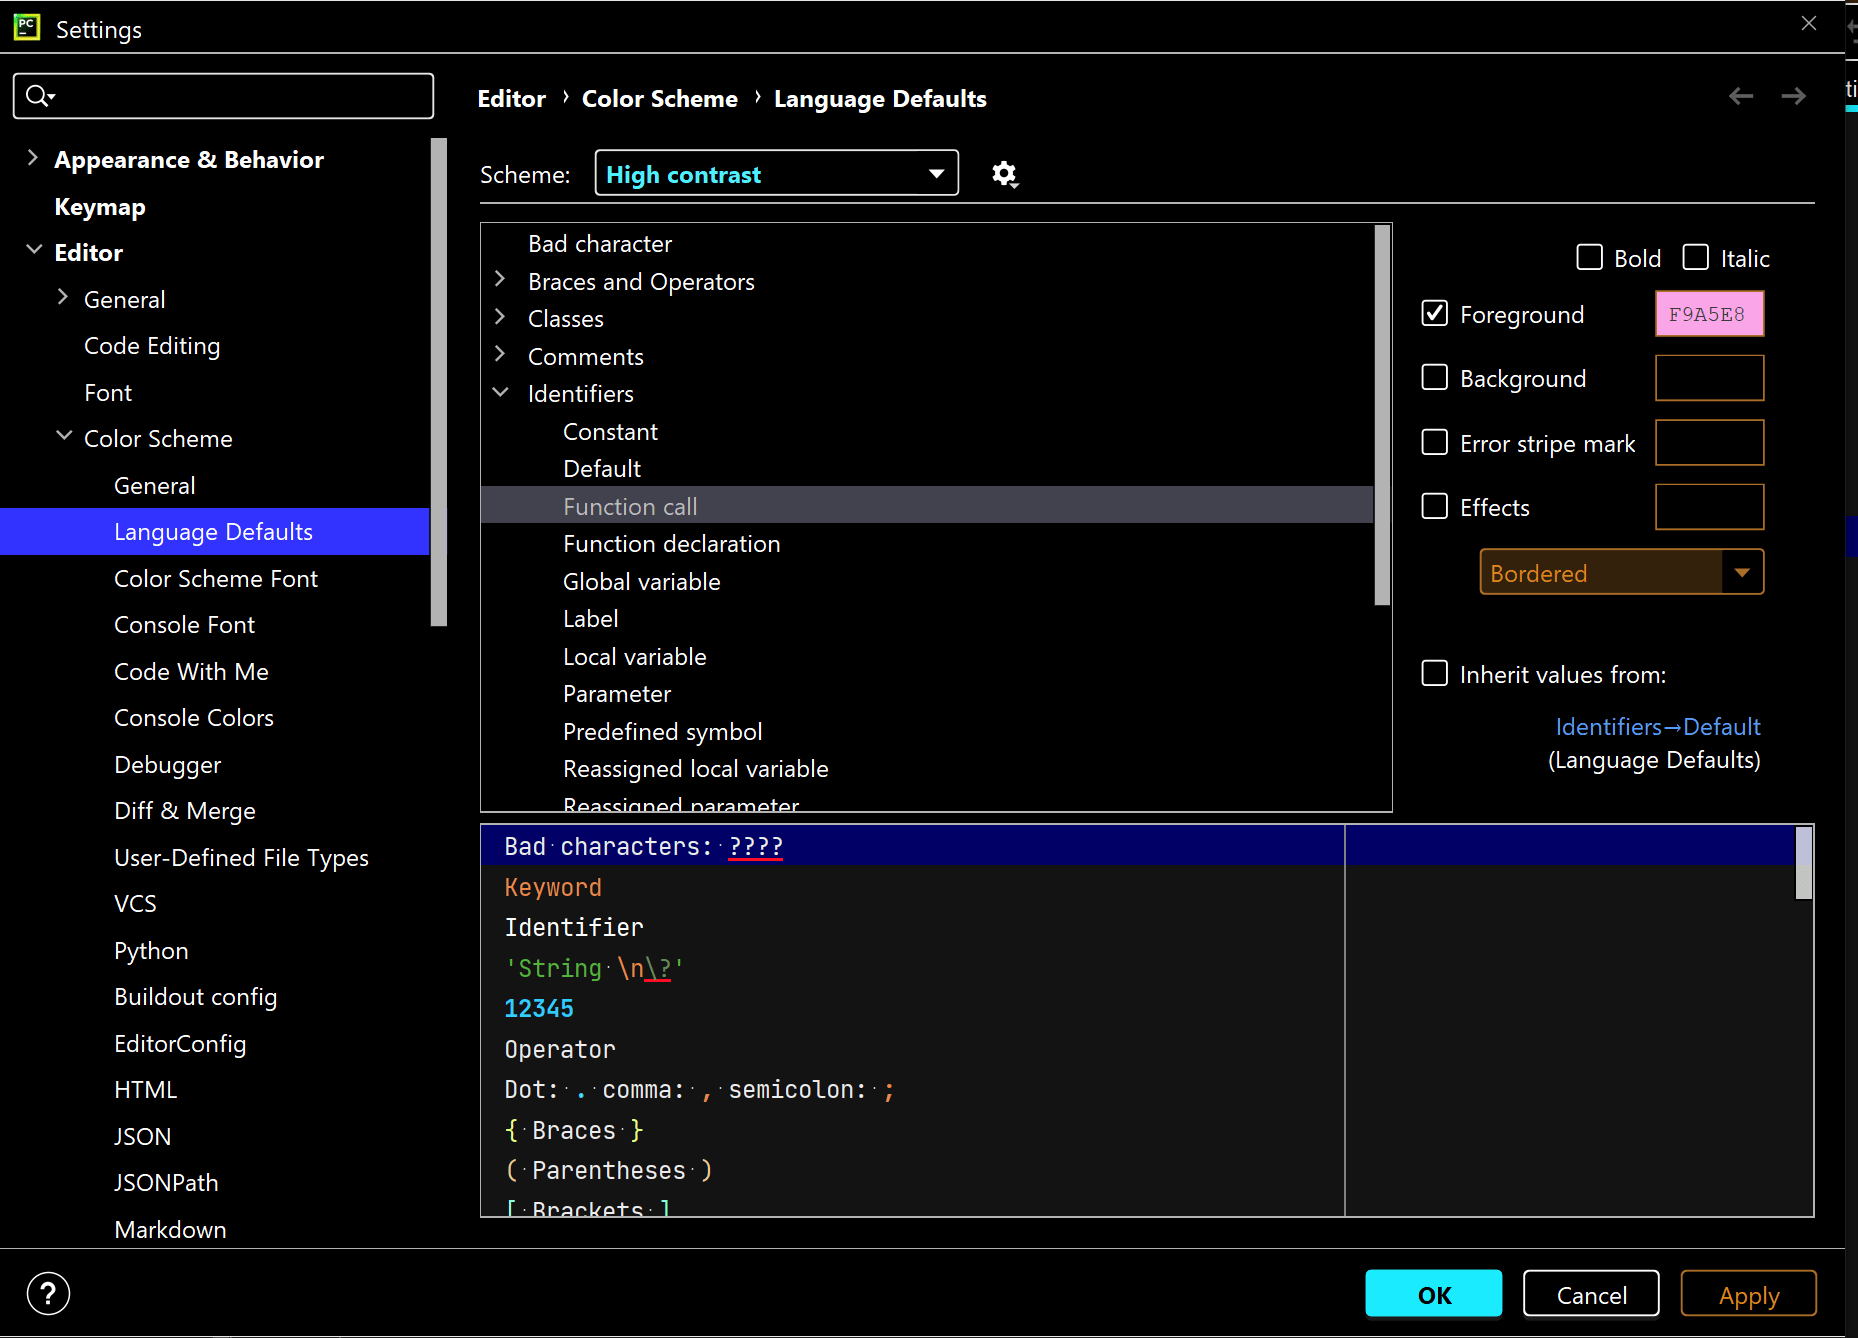The width and height of the screenshot is (1858, 1338).
Task: Open Code With Me color settings
Action: [191, 672]
